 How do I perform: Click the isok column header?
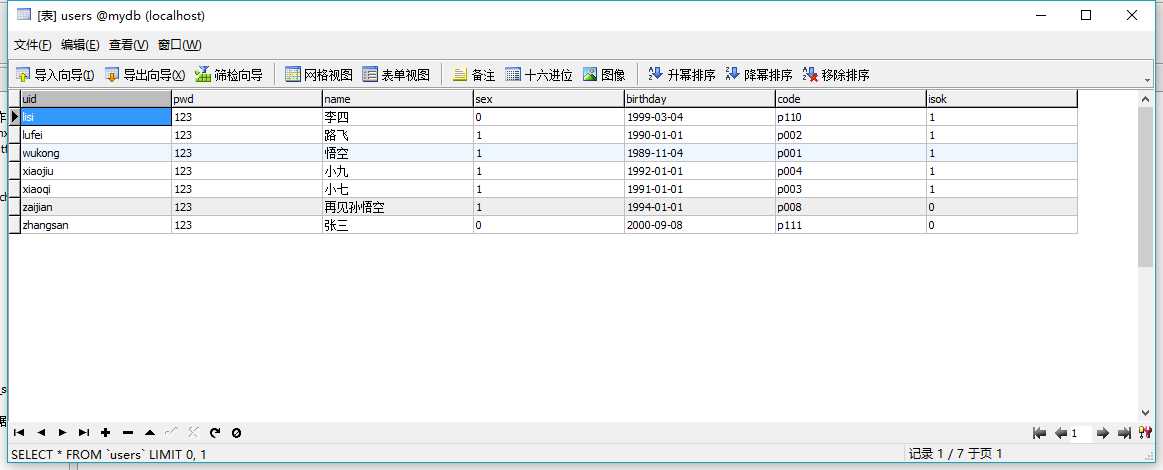coord(1001,99)
